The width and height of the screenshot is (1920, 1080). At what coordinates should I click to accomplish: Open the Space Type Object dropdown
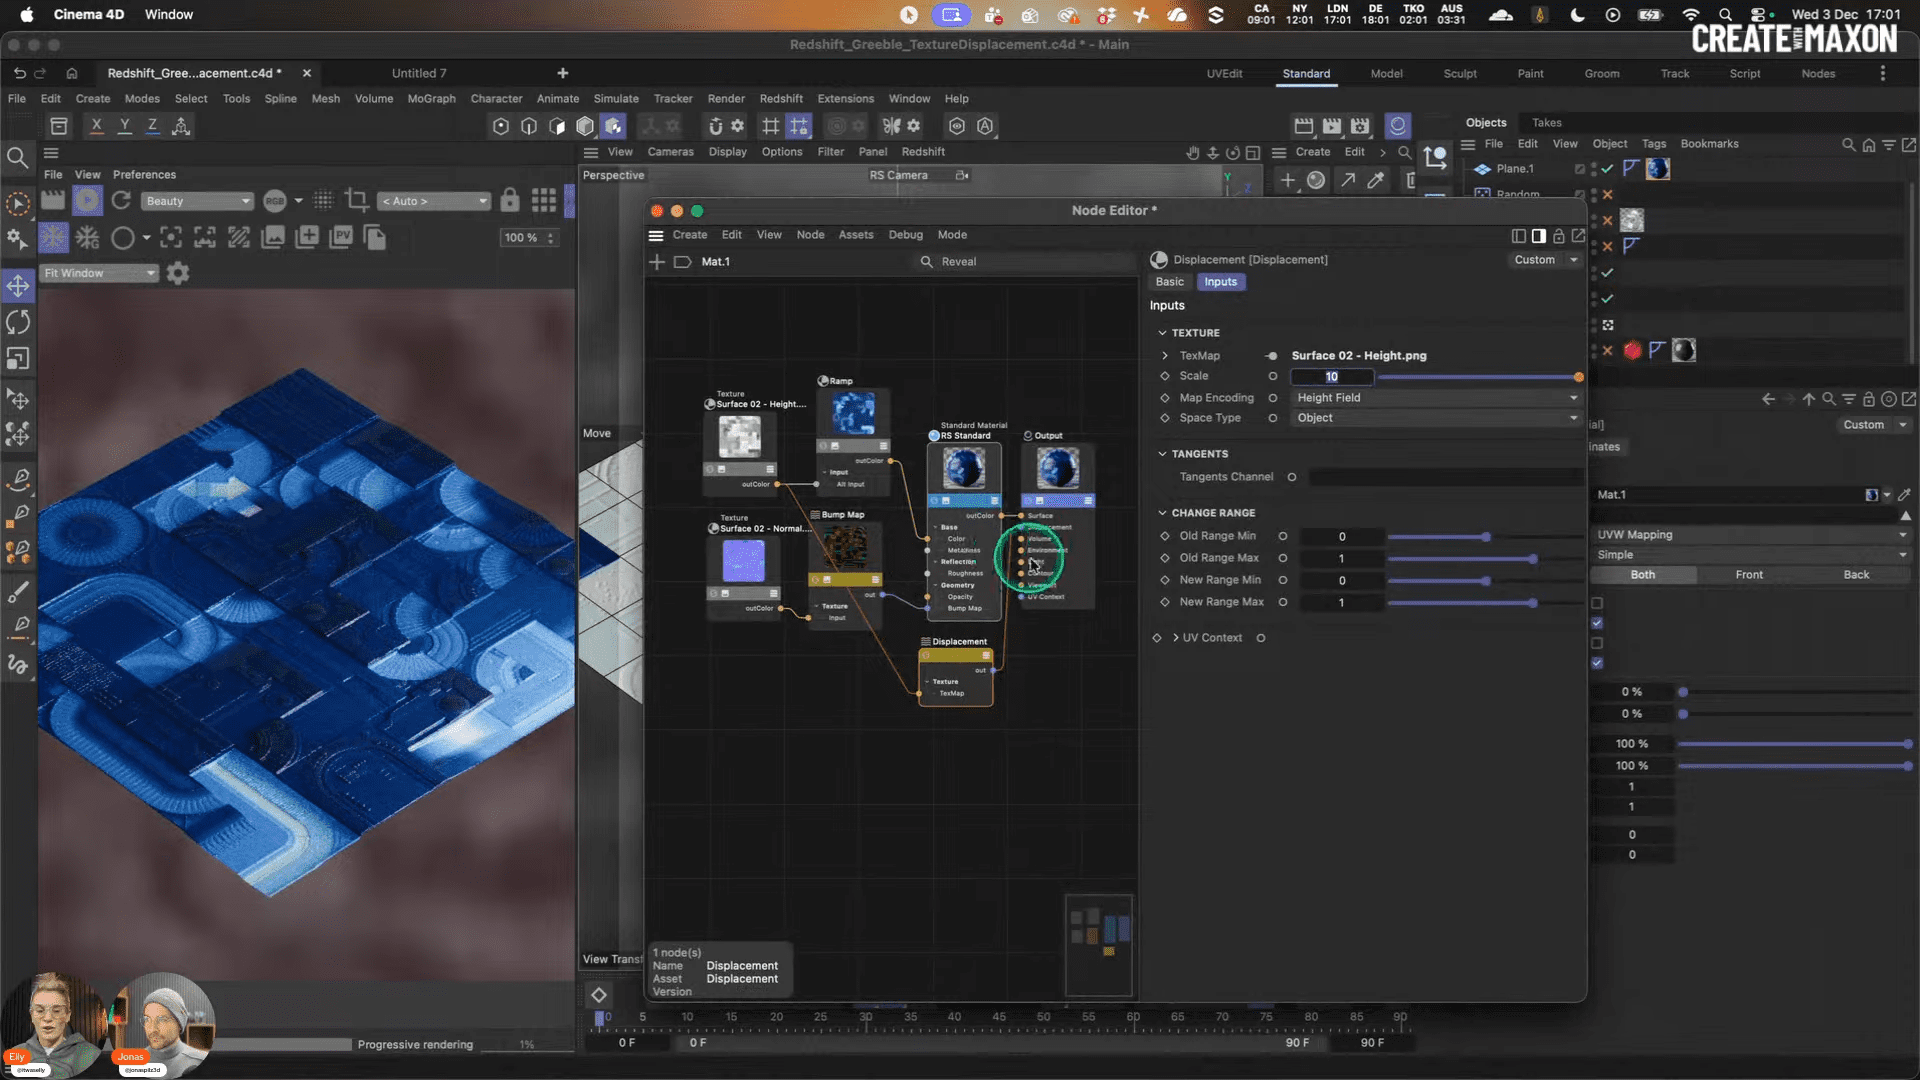1436,418
